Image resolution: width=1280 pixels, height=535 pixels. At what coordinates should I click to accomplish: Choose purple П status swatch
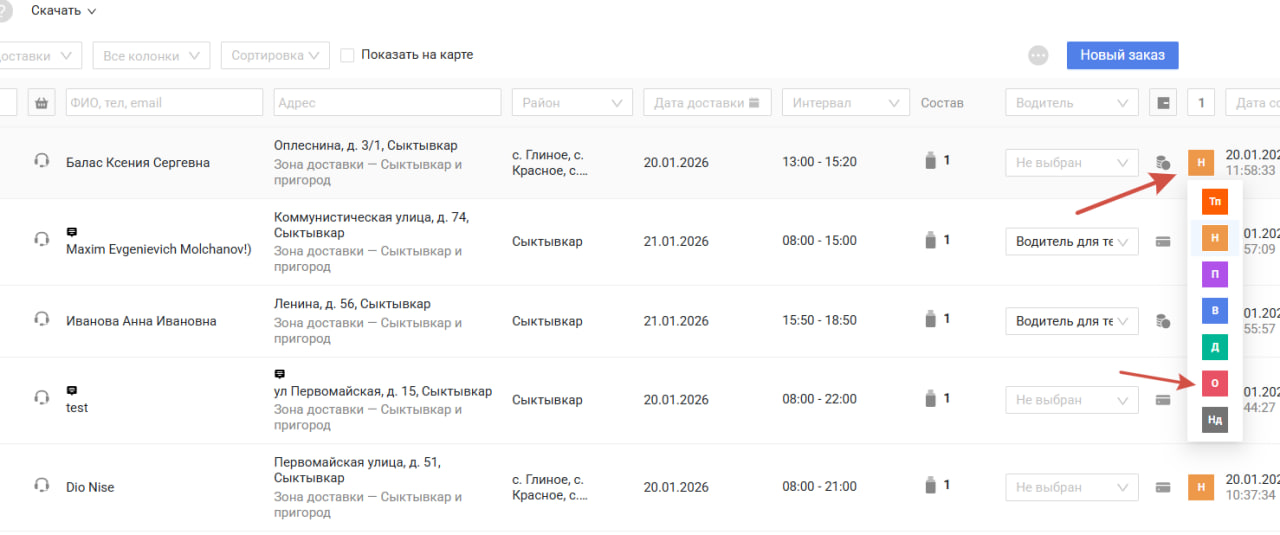1214,274
